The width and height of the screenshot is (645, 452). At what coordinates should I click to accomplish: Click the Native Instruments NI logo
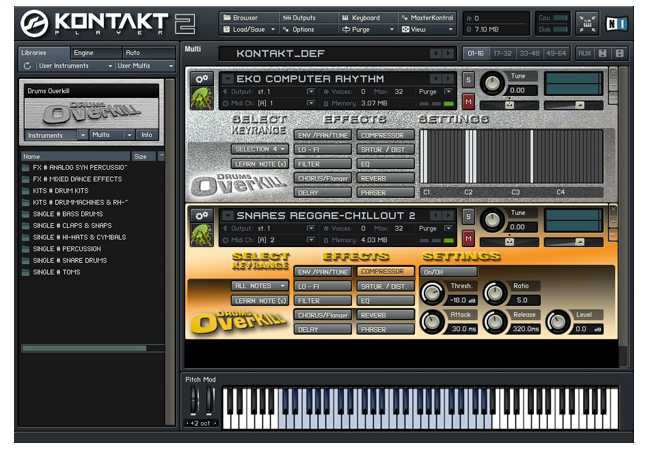pos(616,23)
